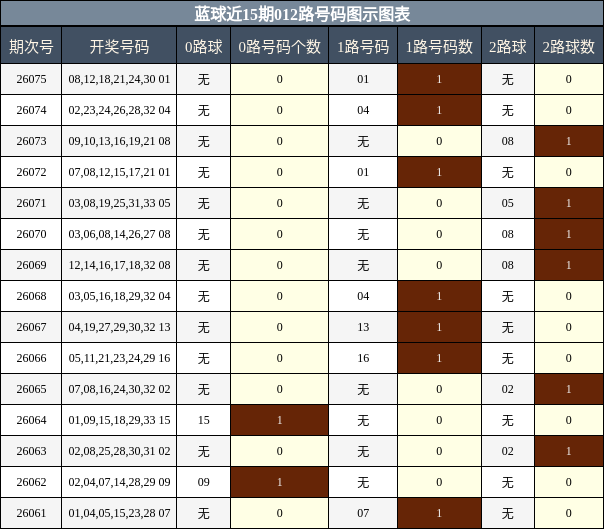Click issue number 26064
Viewport: 604px width, 529px height.
pyautogui.click(x=31, y=420)
